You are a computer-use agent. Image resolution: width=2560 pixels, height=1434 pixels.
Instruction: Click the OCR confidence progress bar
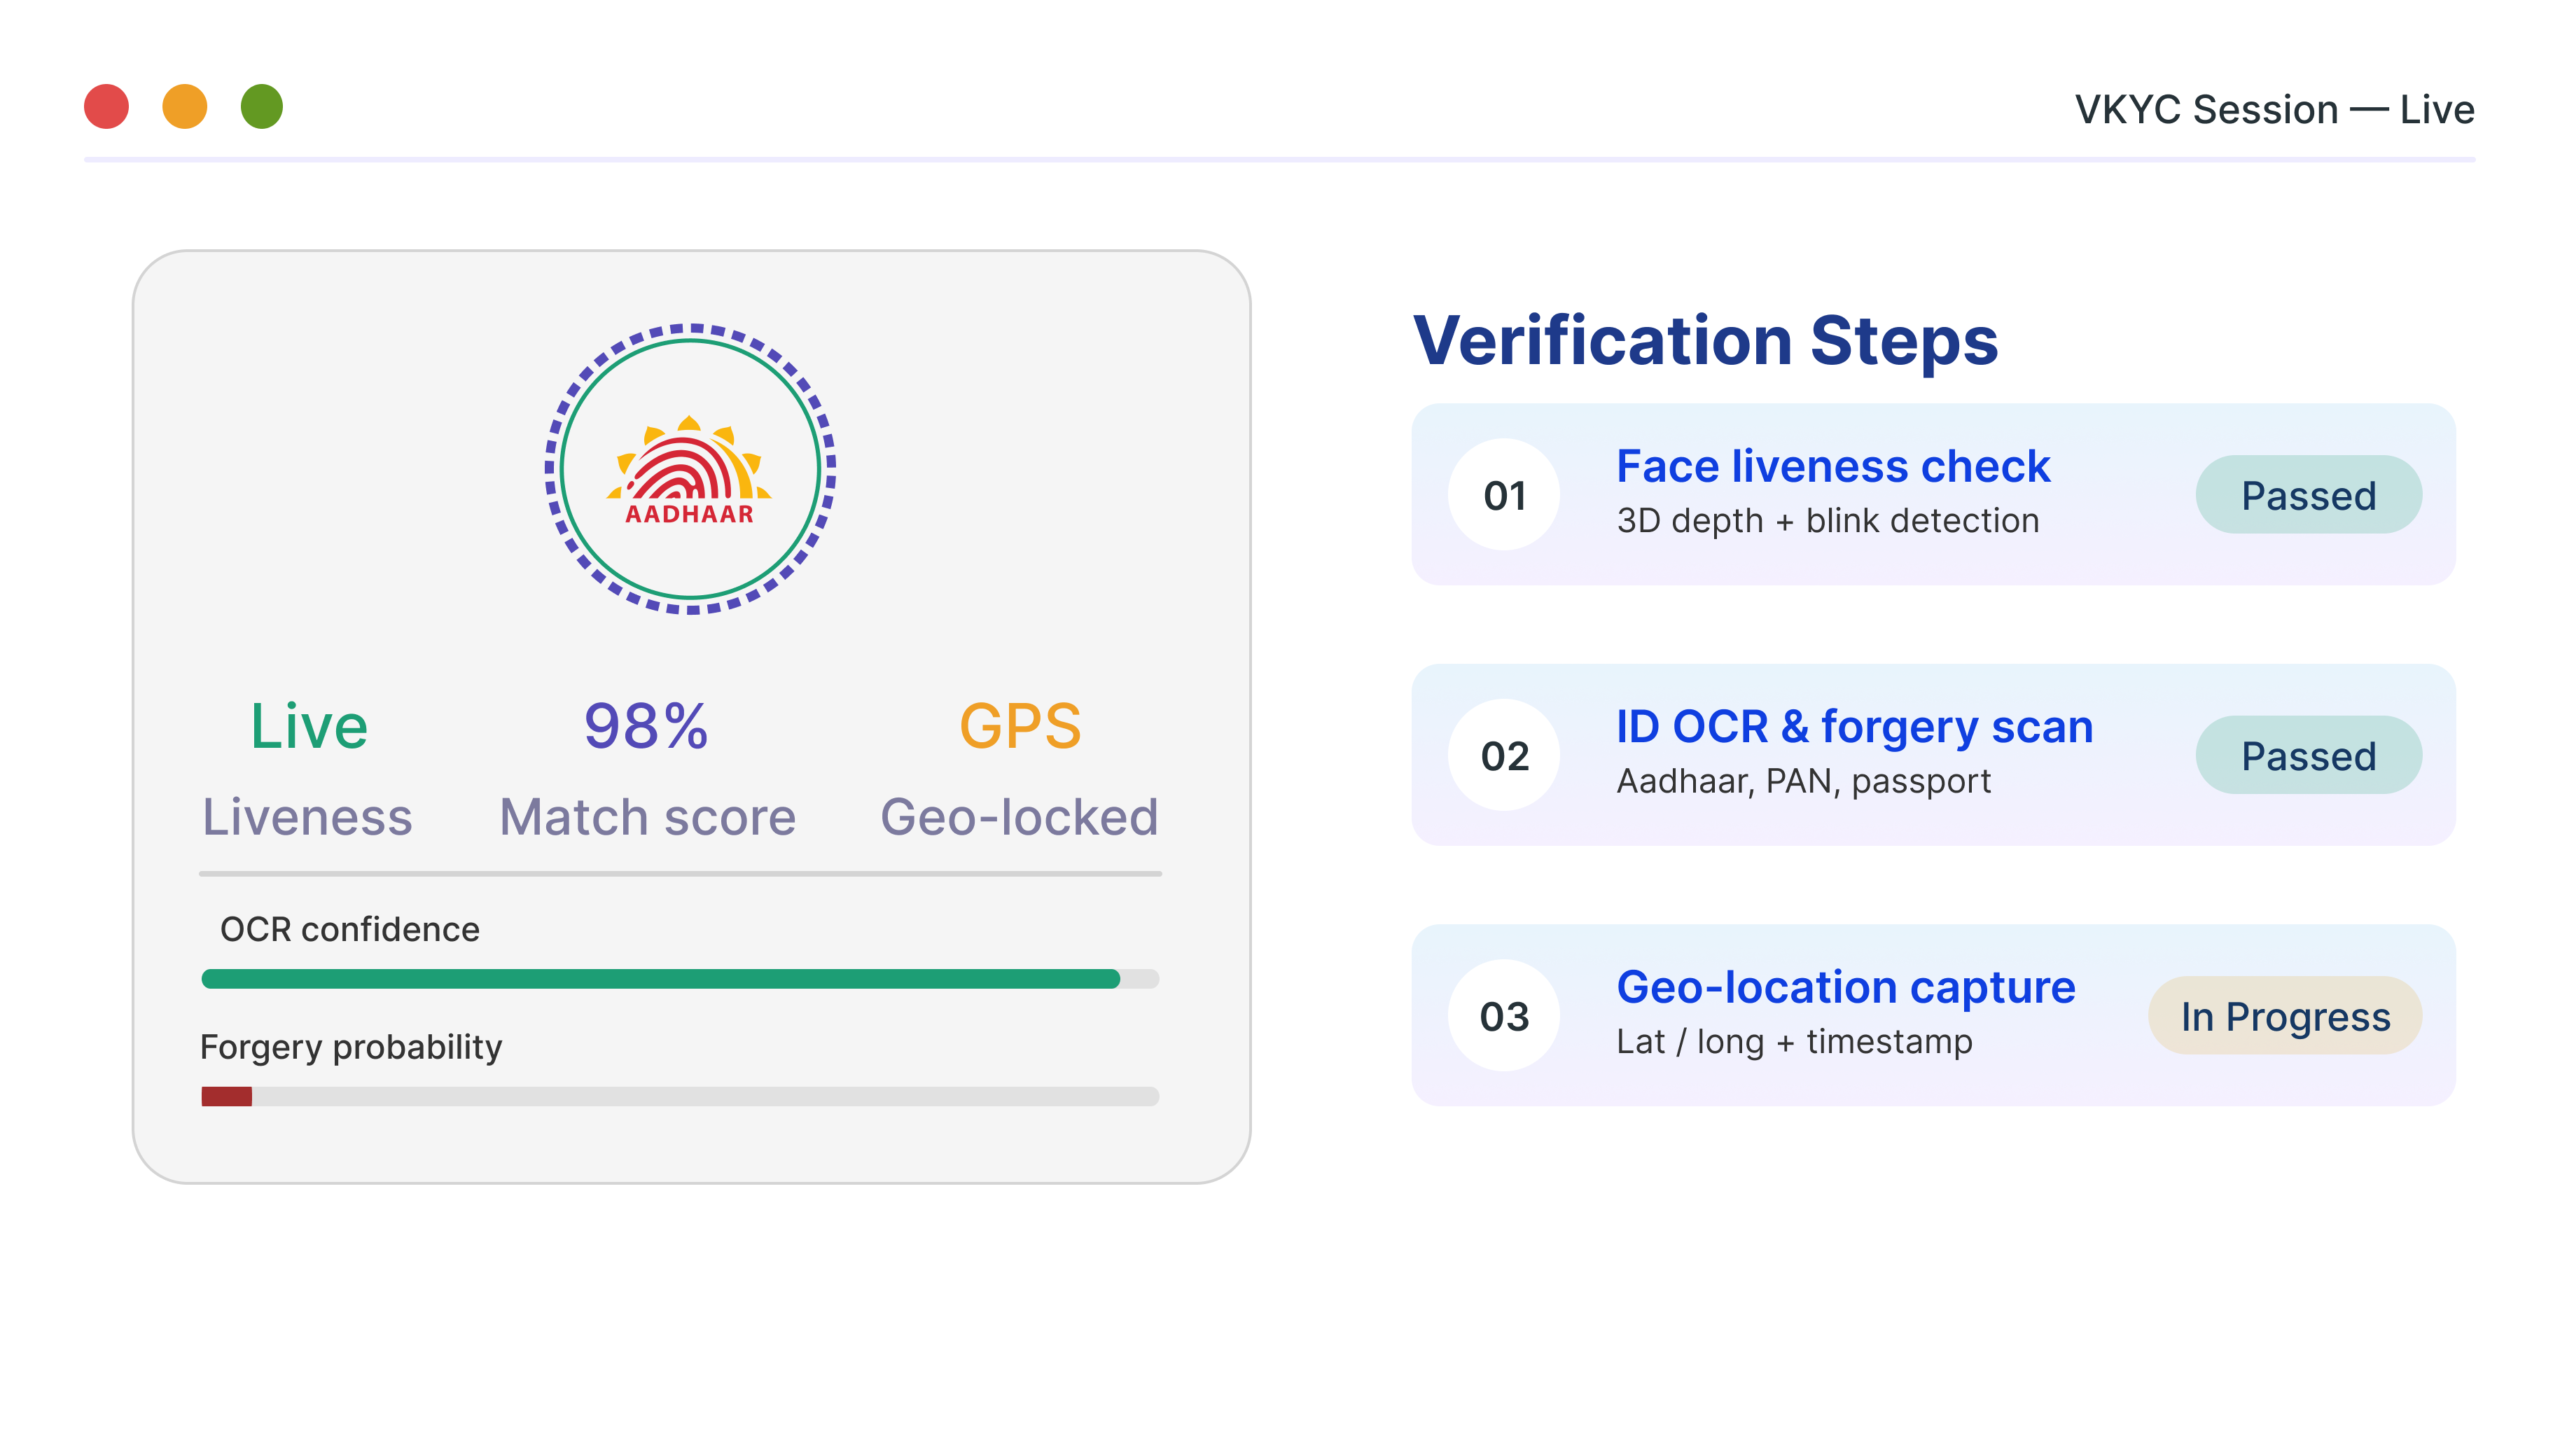(x=680, y=979)
